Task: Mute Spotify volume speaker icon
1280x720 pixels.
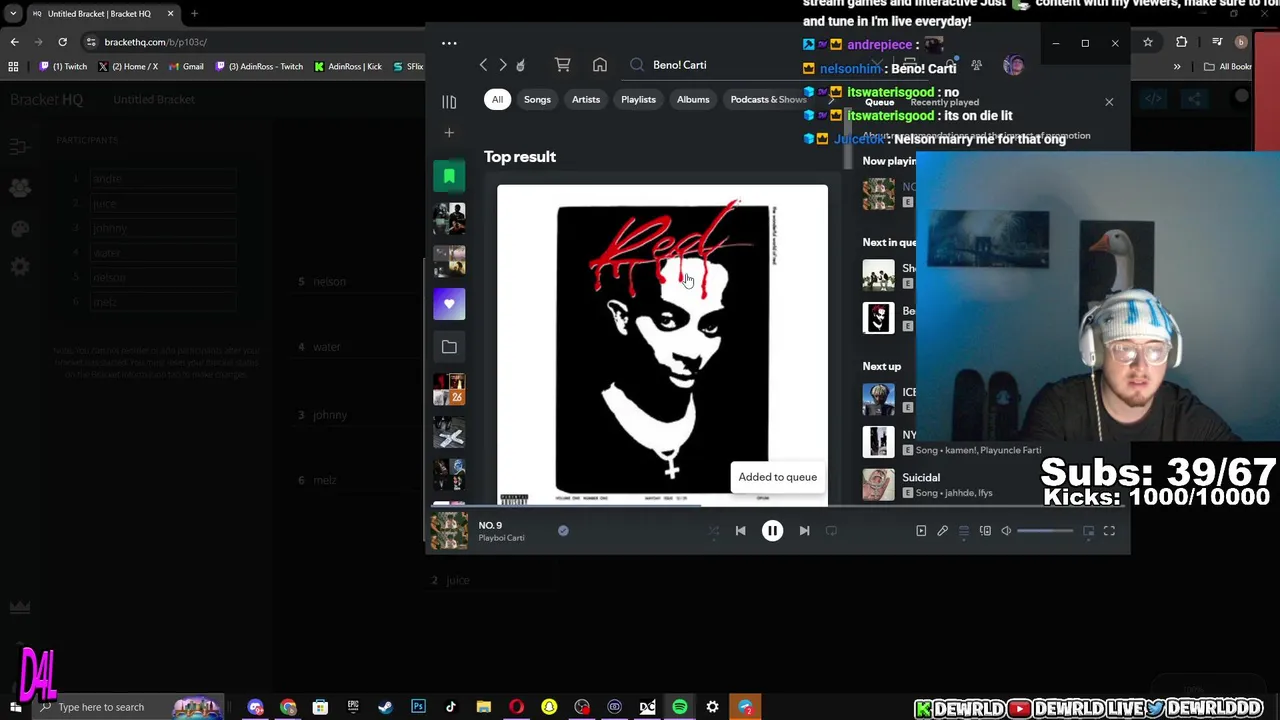Action: pos(1006,531)
